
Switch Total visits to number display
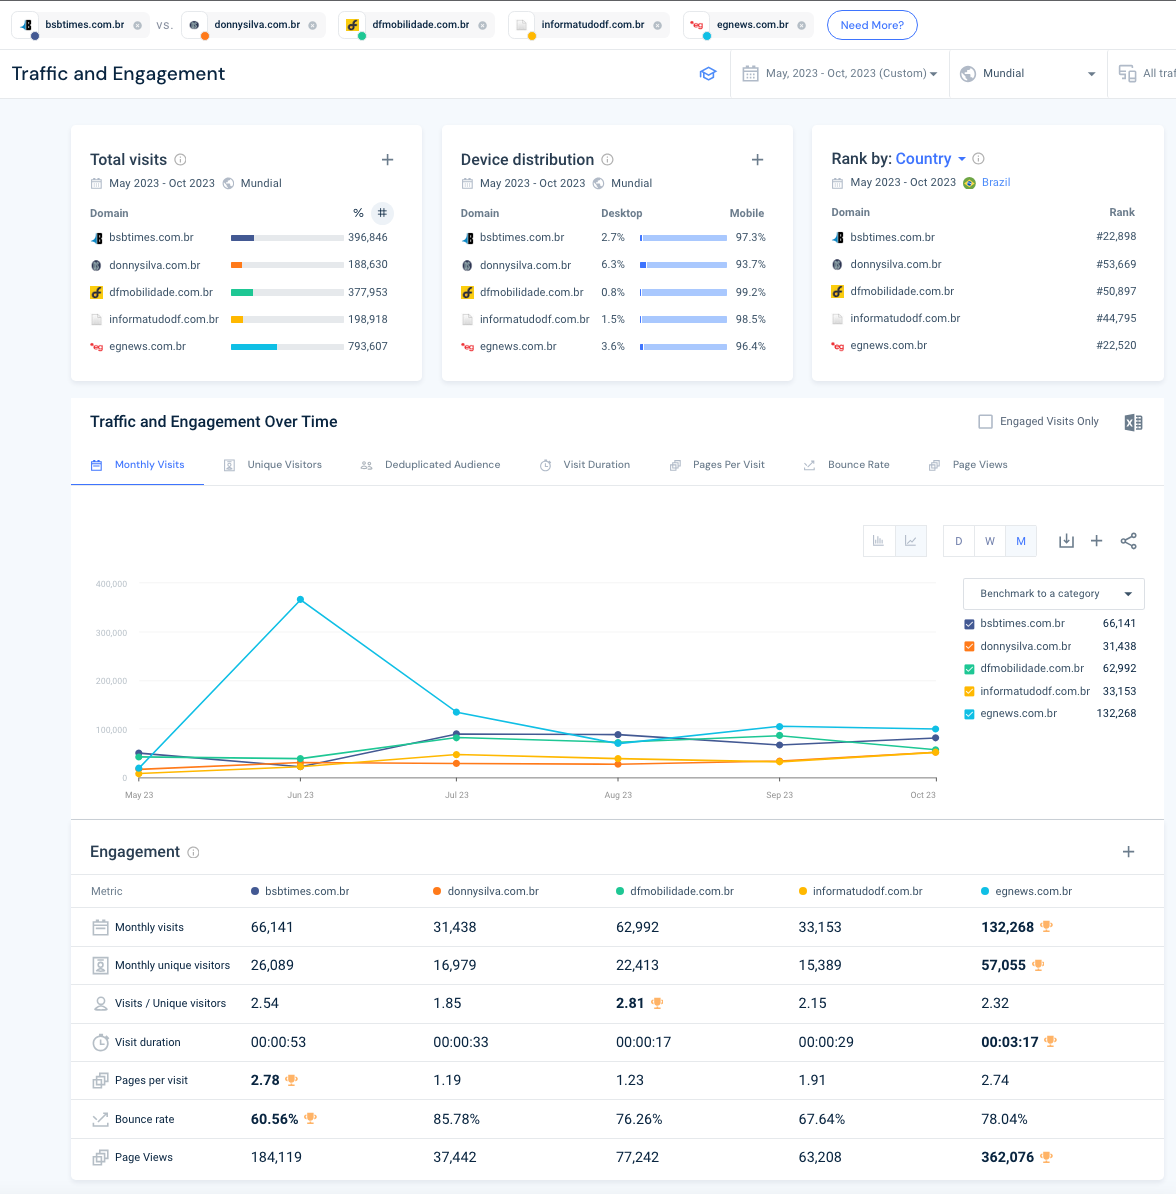pos(382,213)
